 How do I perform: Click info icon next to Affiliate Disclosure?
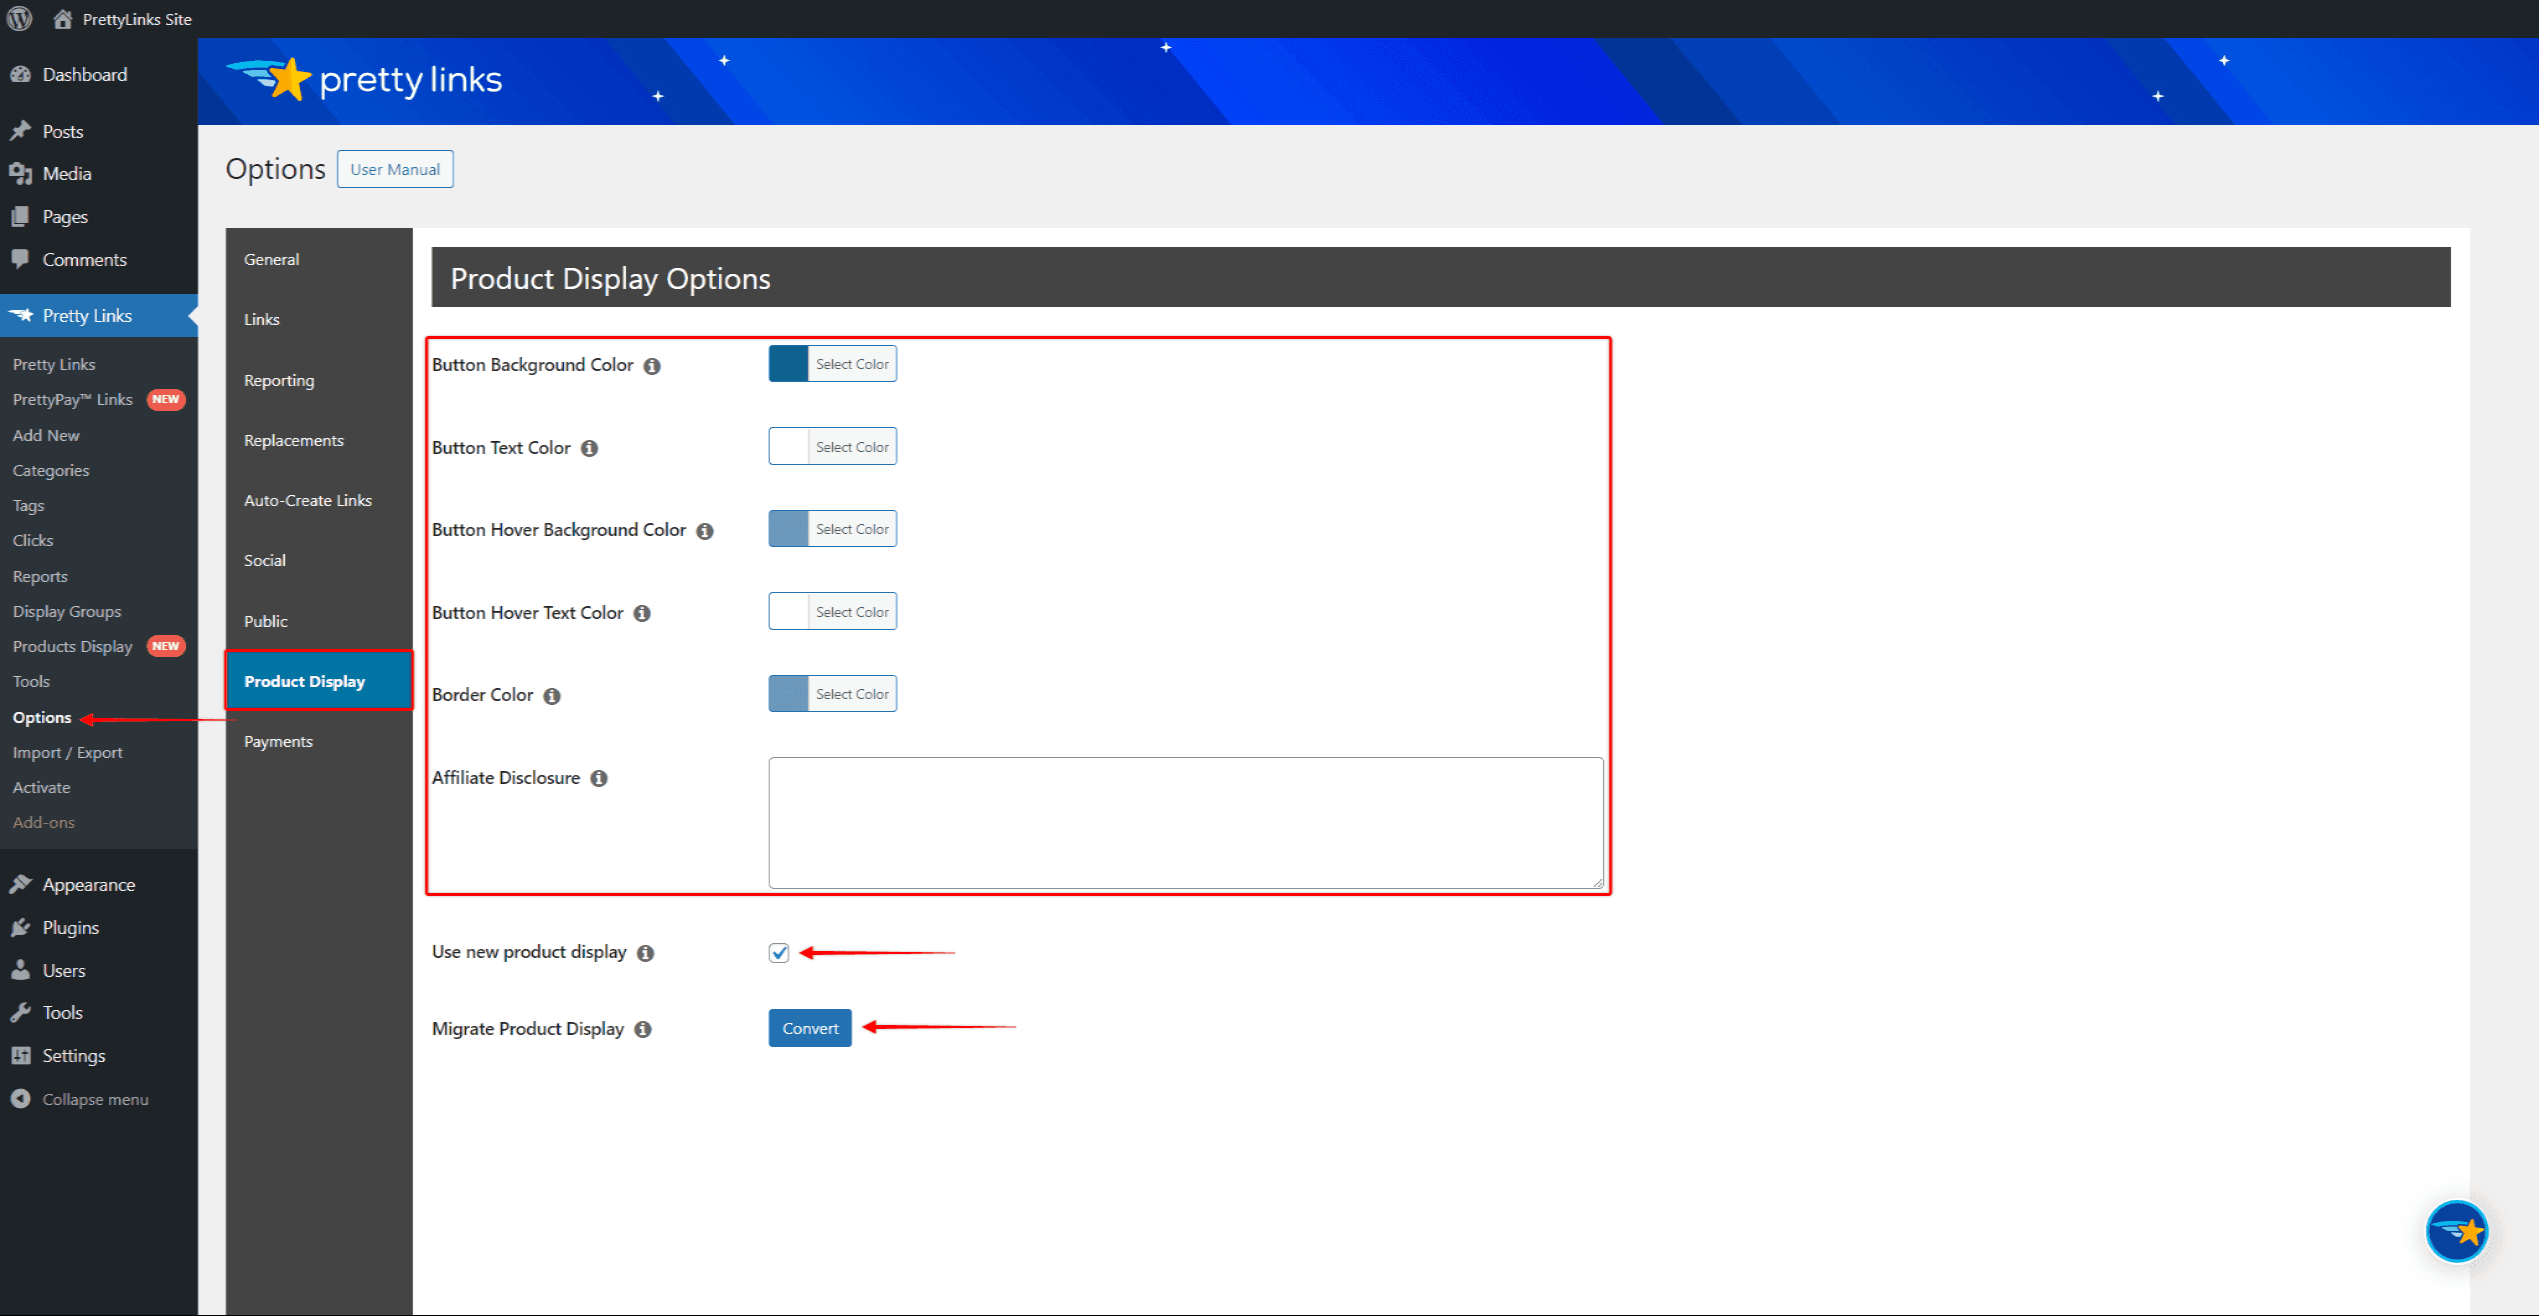[599, 778]
